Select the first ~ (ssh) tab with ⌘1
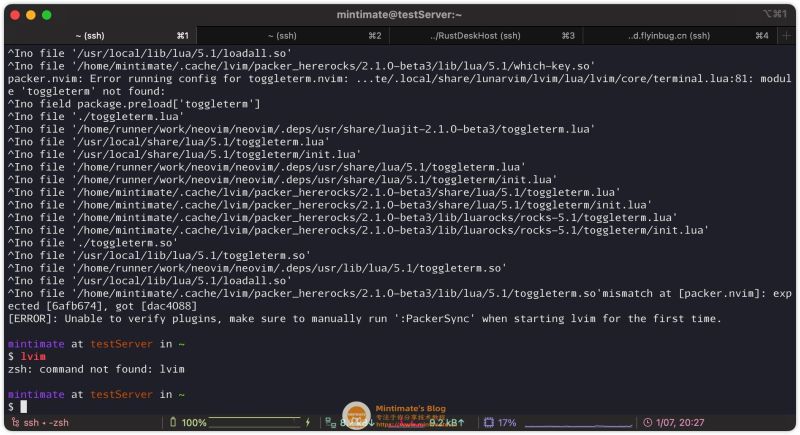The width and height of the screenshot is (800, 435). click(x=100, y=36)
